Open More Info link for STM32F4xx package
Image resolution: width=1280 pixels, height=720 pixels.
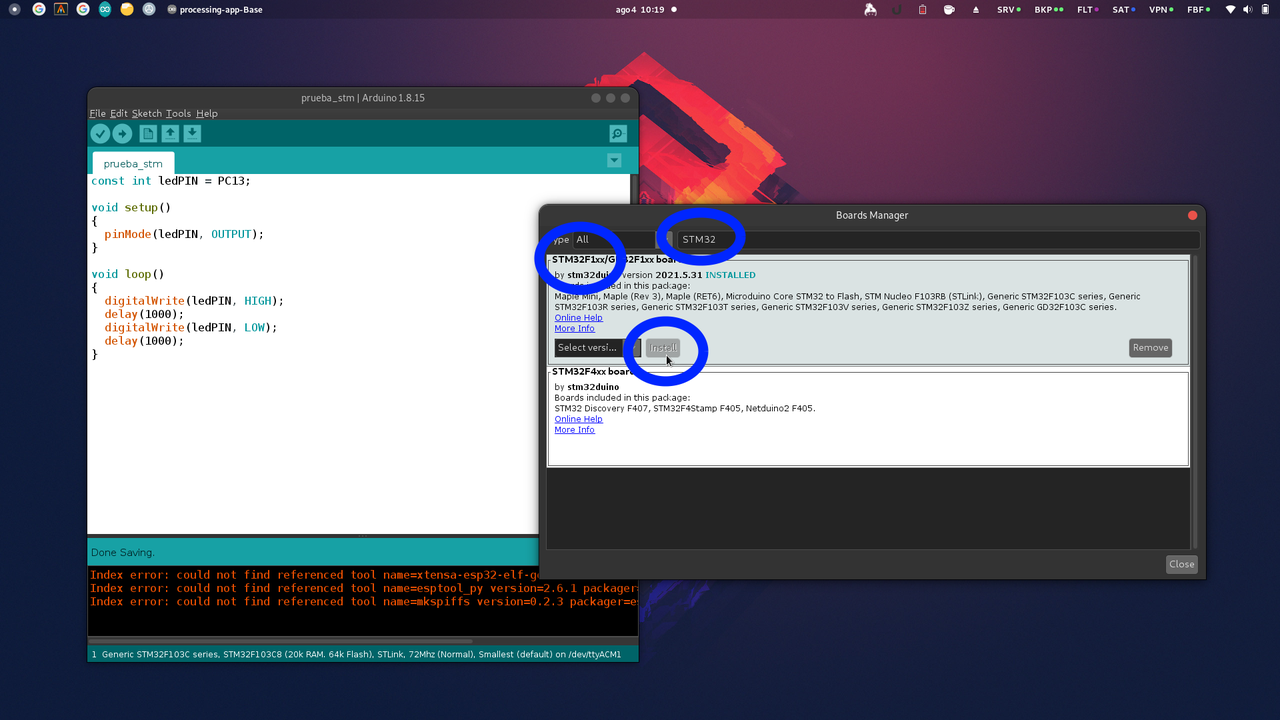[x=574, y=429]
